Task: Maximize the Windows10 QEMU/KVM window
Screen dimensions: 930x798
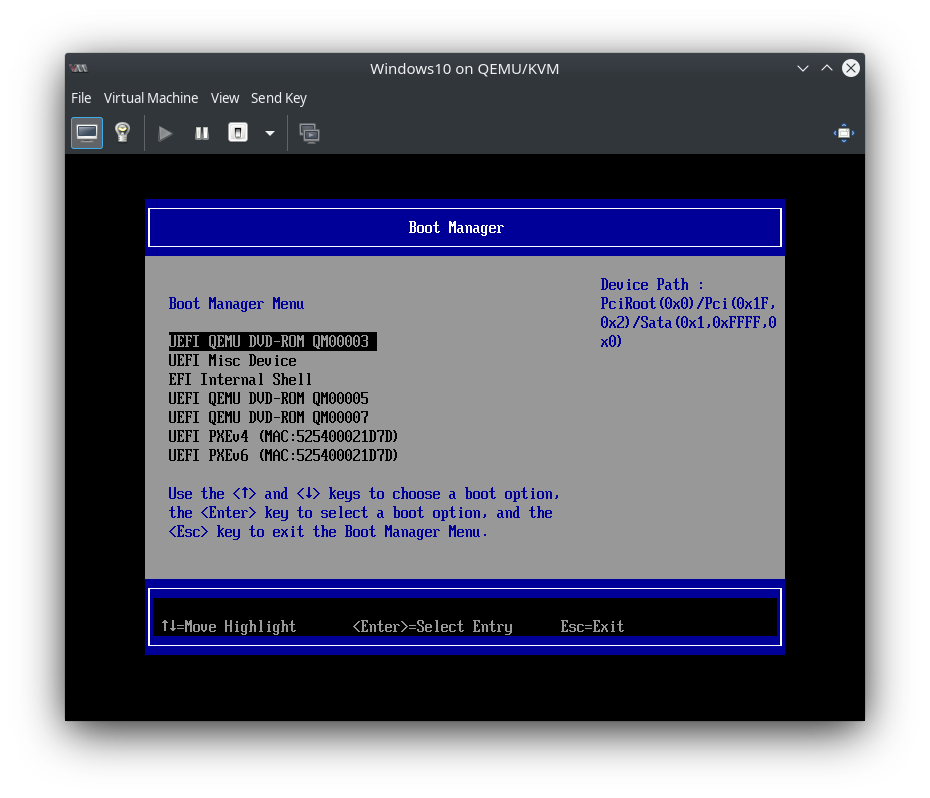Action: pos(827,68)
